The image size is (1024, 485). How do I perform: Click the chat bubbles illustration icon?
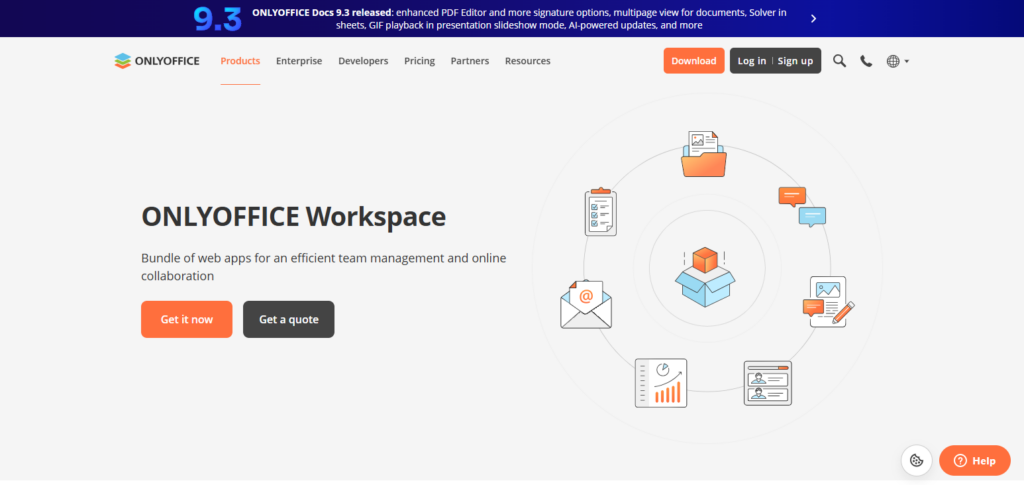(x=802, y=207)
